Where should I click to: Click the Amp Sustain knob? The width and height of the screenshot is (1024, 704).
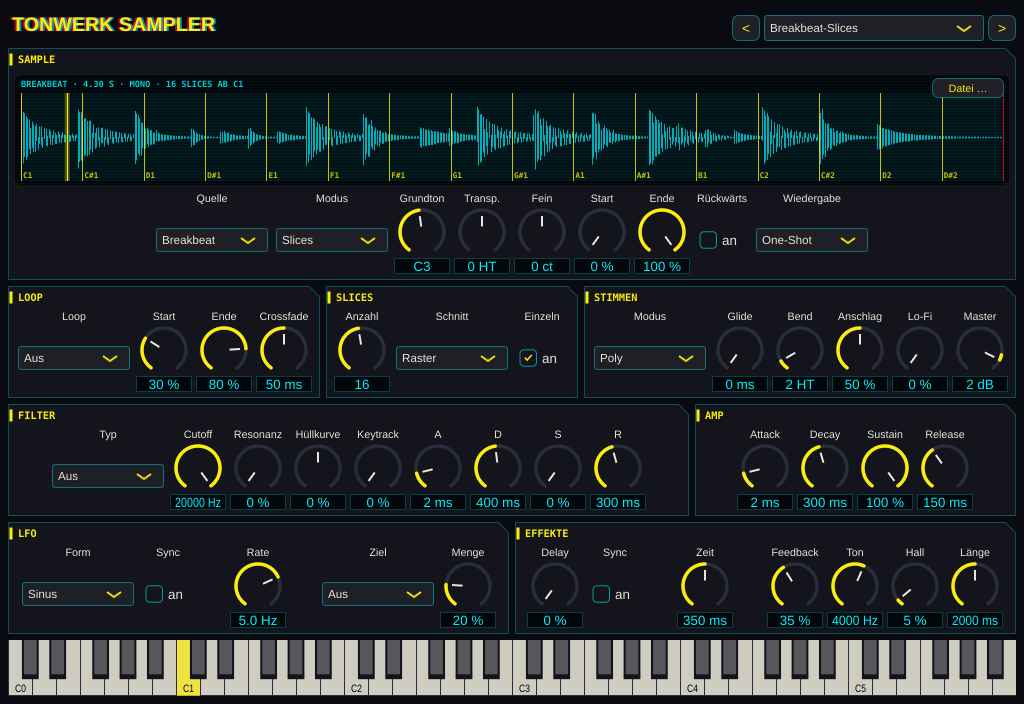(885, 468)
